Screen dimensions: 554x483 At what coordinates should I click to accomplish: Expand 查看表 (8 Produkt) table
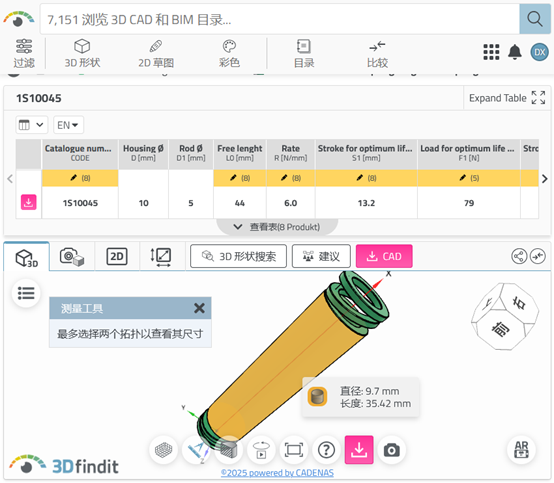277,227
